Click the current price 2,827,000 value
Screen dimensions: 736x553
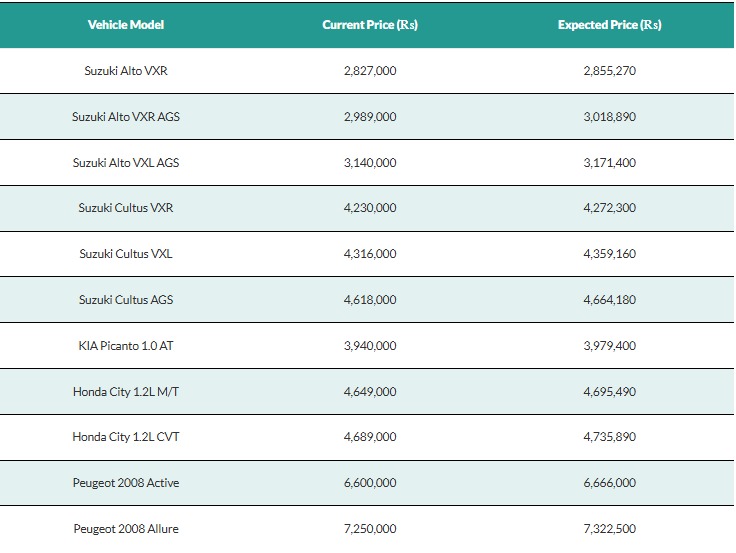pos(370,71)
